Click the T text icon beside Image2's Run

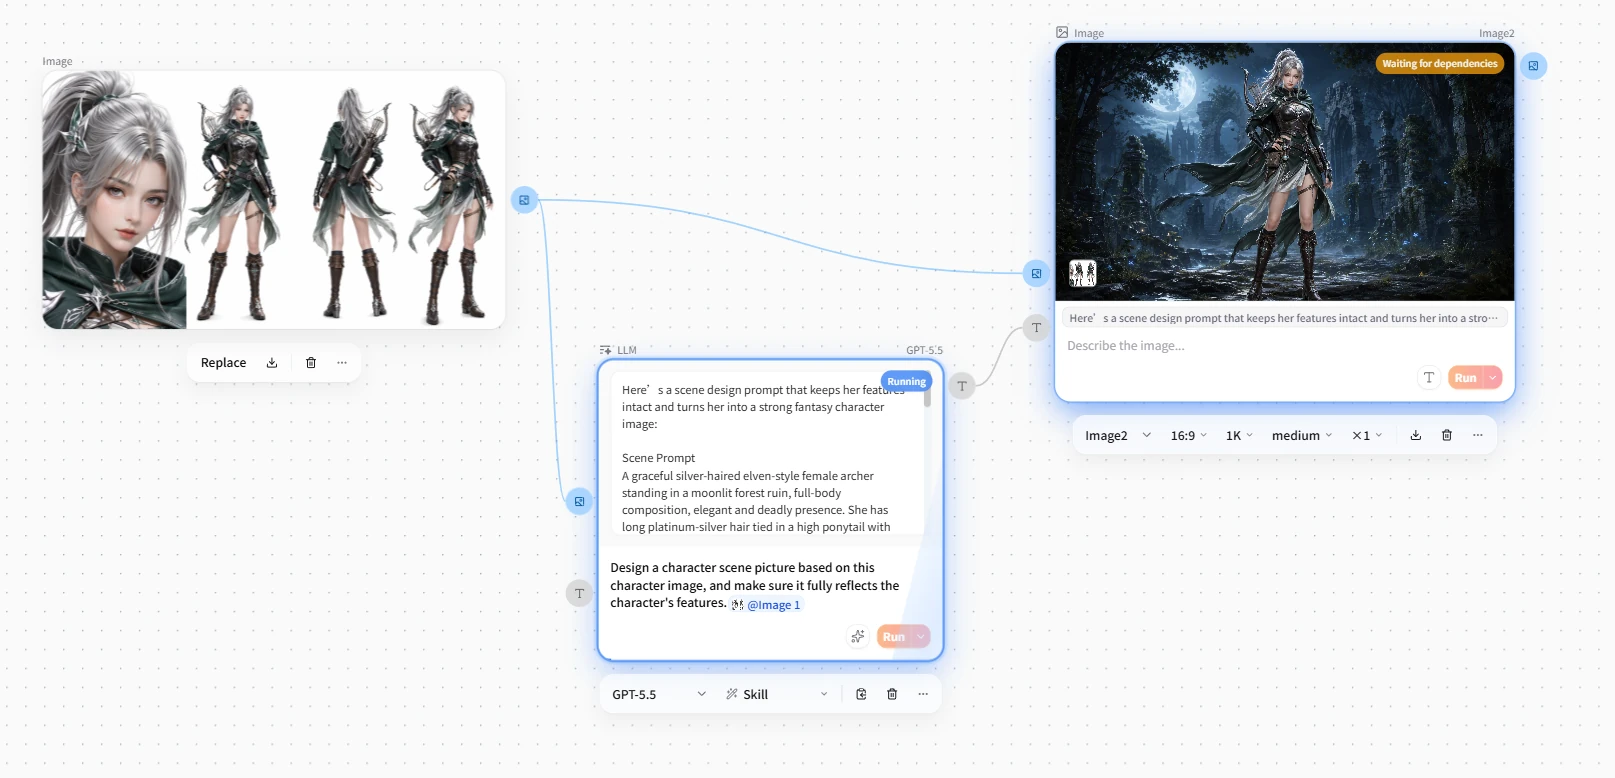click(x=1429, y=378)
